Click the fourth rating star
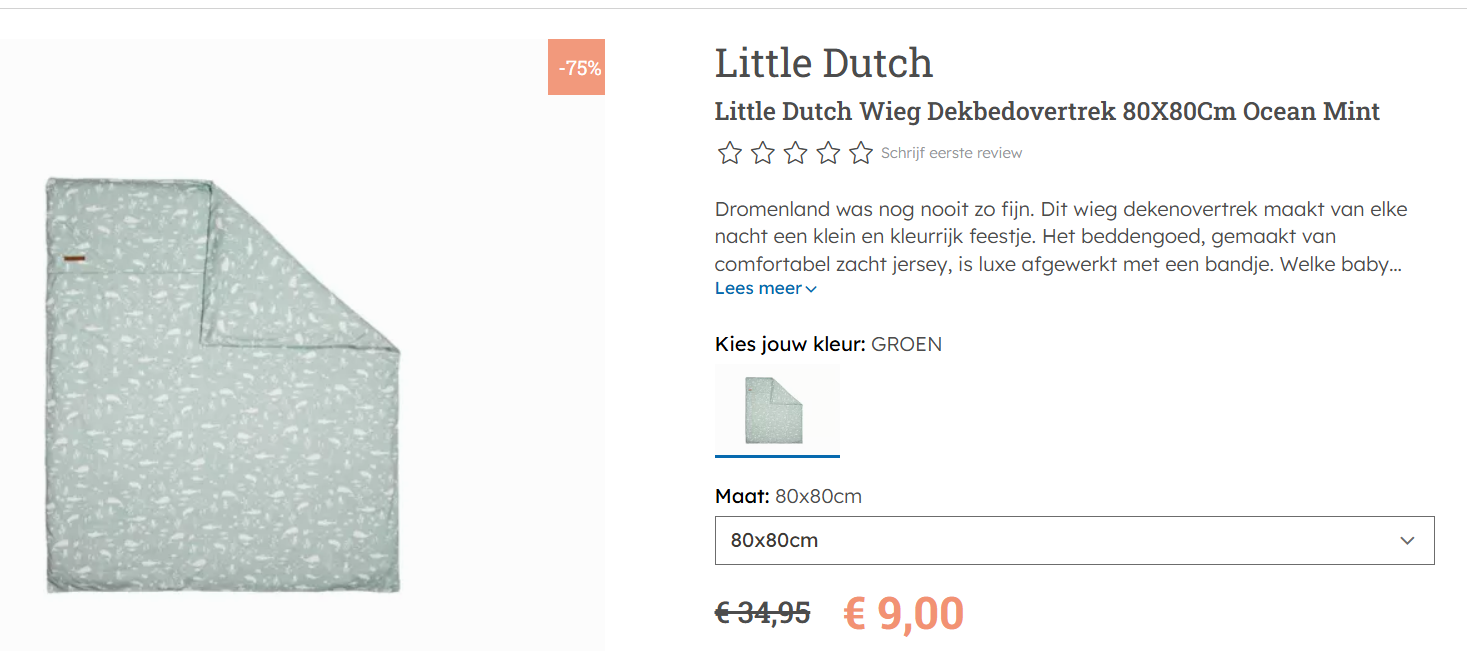 (827, 152)
